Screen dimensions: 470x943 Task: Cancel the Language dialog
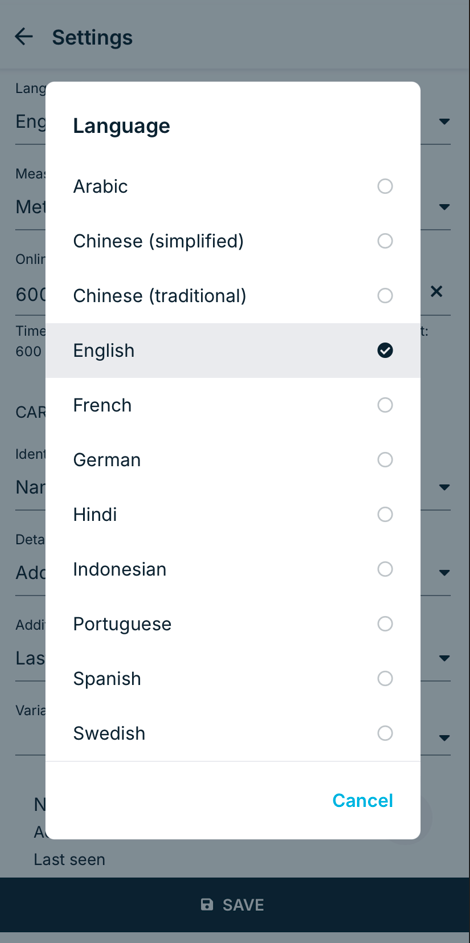pyautogui.click(x=362, y=800)
